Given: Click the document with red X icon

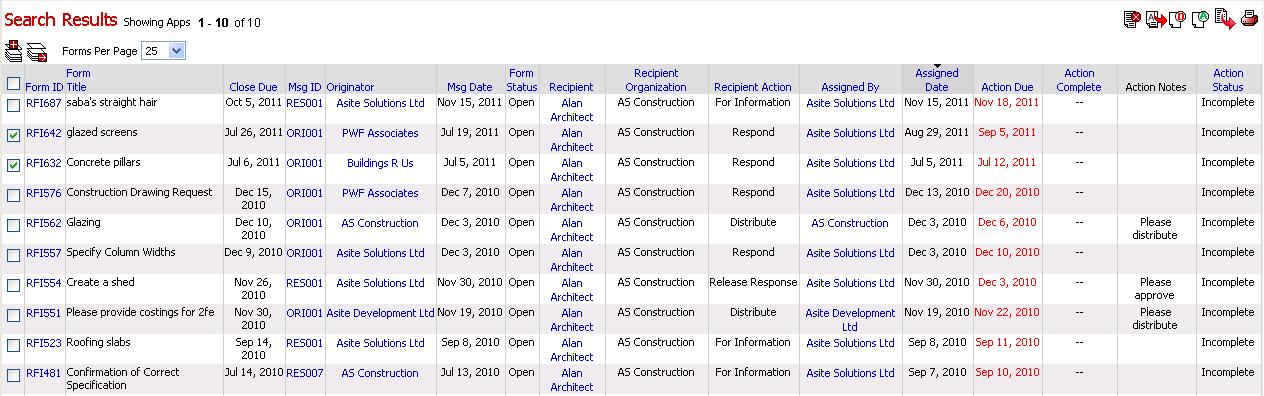Looking at the screenshot, I should pyautogui.click(x=1132, y=19).
